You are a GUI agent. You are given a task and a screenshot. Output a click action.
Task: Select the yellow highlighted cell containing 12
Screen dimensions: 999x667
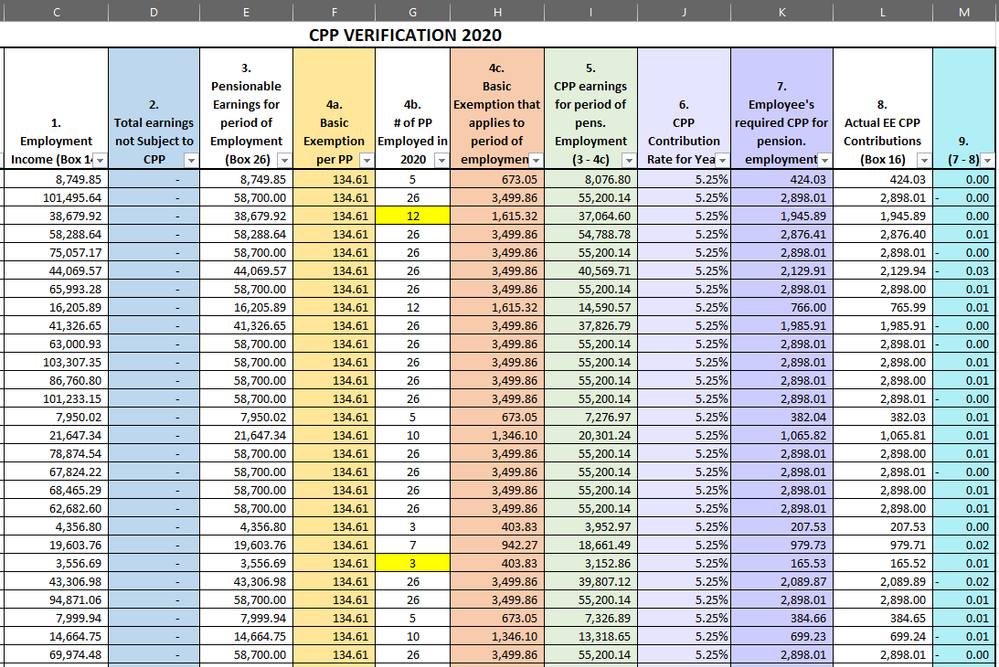pyautogui.click(x=411, y=216)
